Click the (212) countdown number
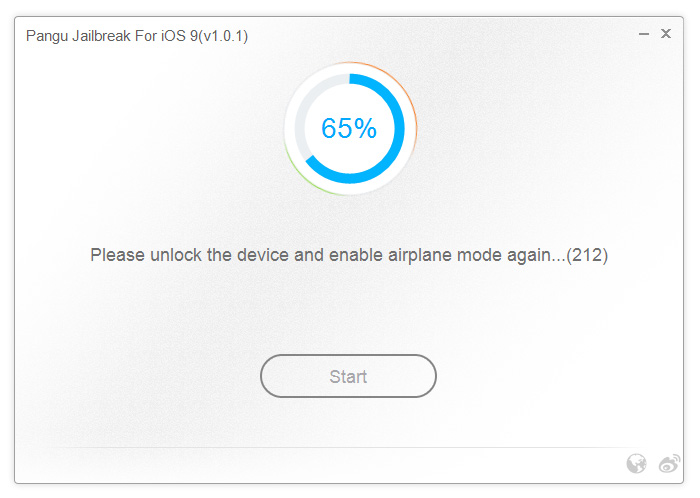 [587, 255]
